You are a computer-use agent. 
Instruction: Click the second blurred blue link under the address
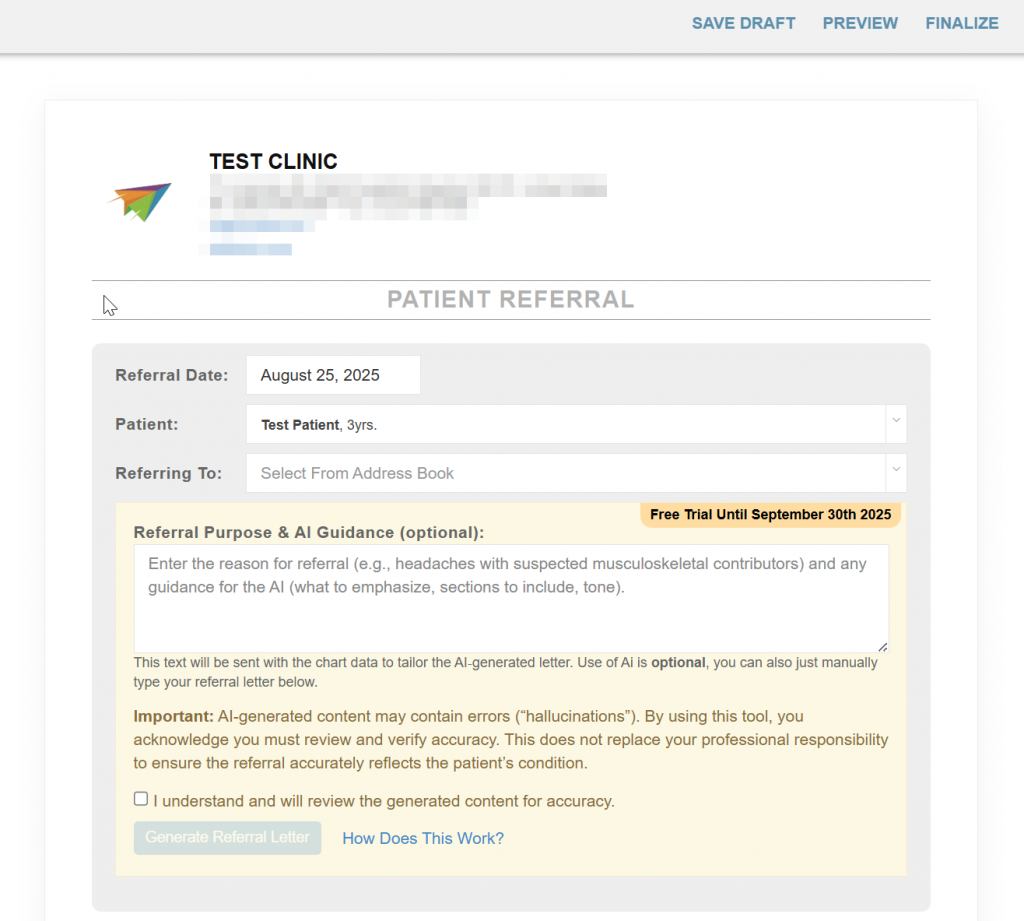251,249
